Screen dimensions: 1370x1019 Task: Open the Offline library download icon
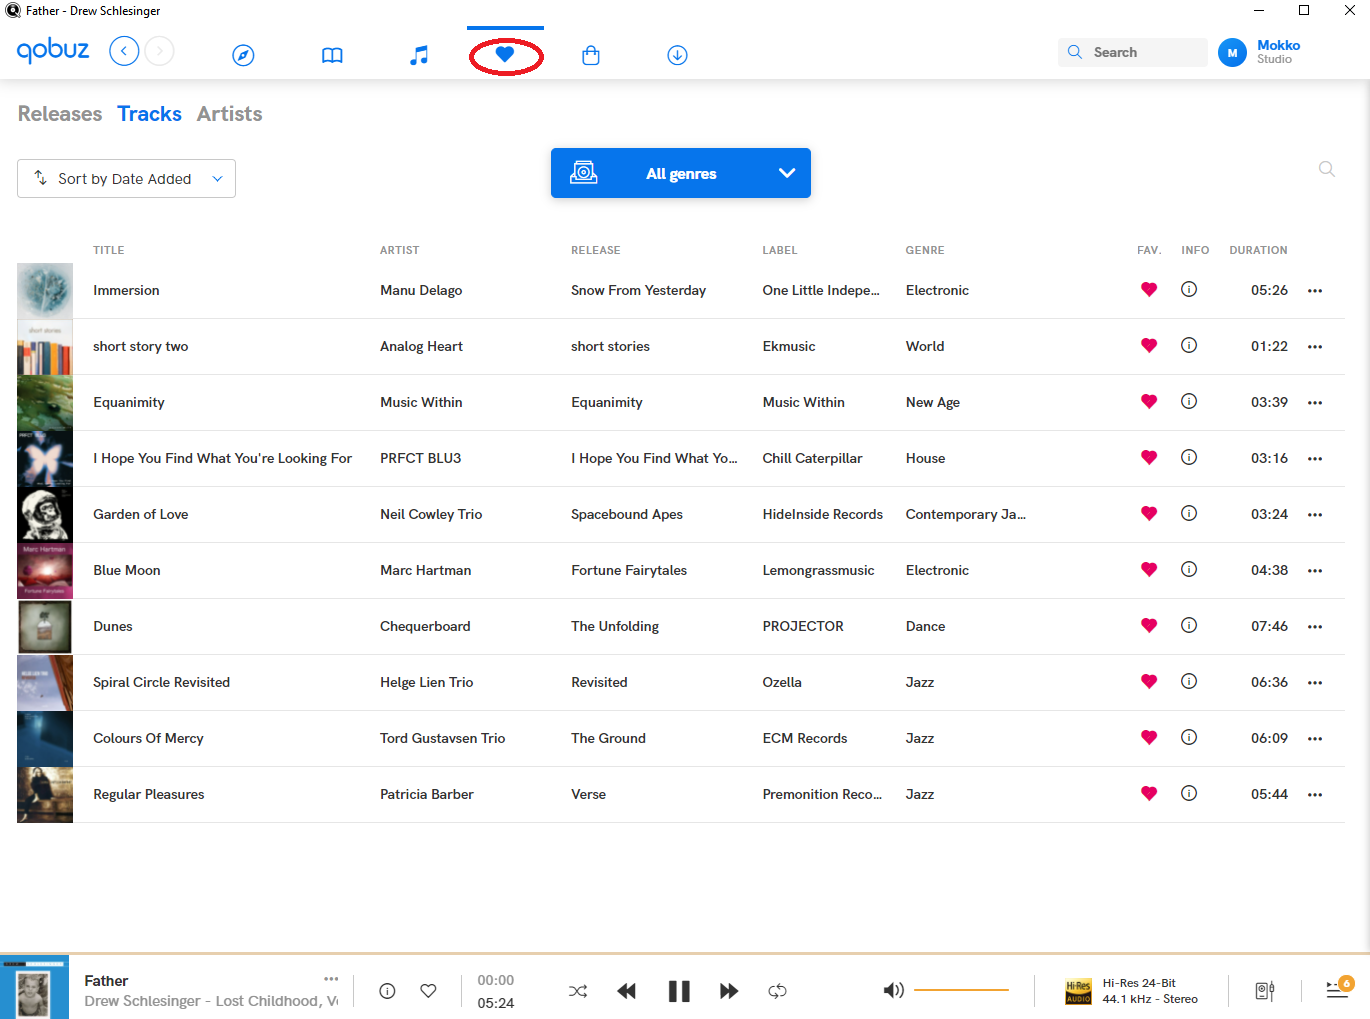677,55
